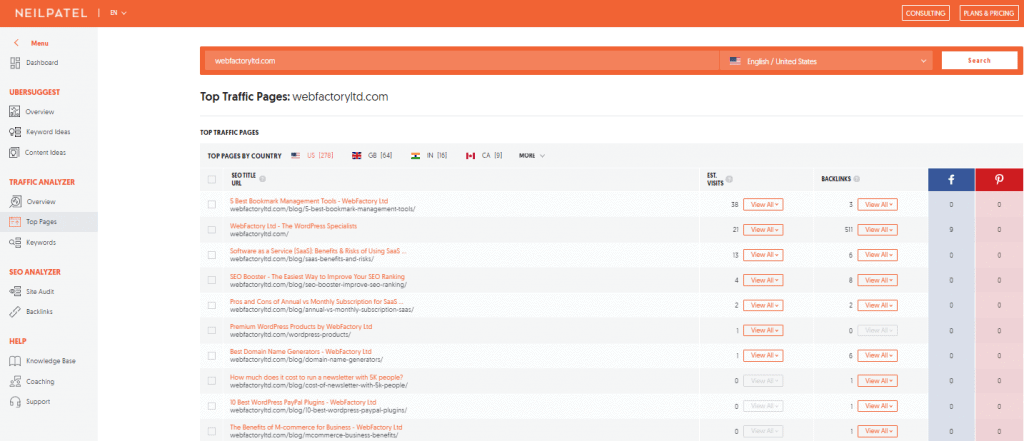Open visits View All for Domain Name Generators row
This screenshot has width=1024, height=441.
(x=763, y=356)
